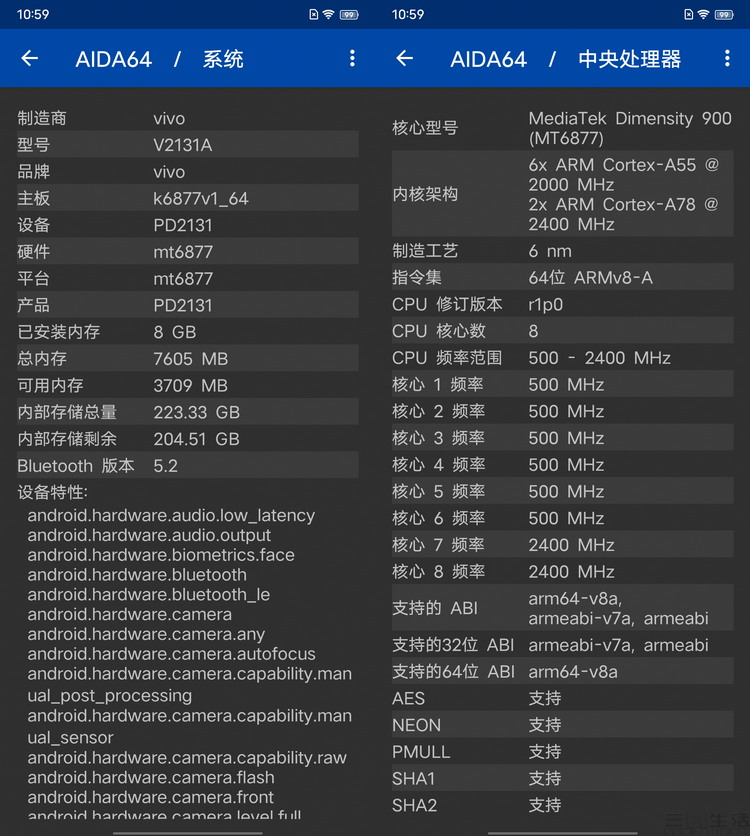Select the CPU 修订版本 r1p0 row

pyautogui.click(x=562, y=304)
